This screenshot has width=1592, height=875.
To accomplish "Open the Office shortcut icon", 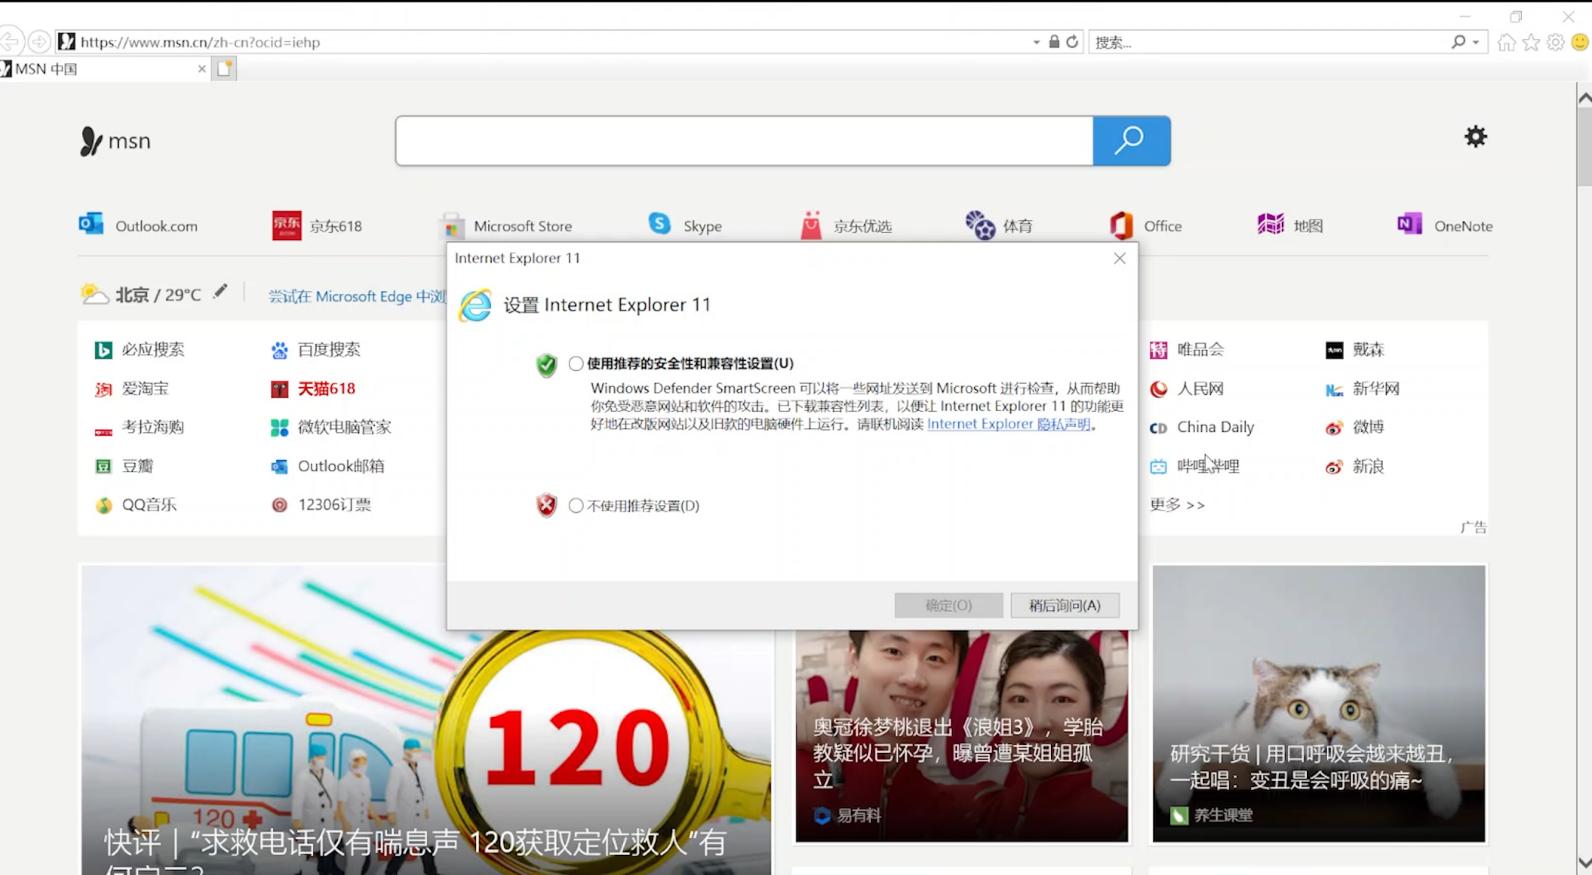I will [1121, 225].
